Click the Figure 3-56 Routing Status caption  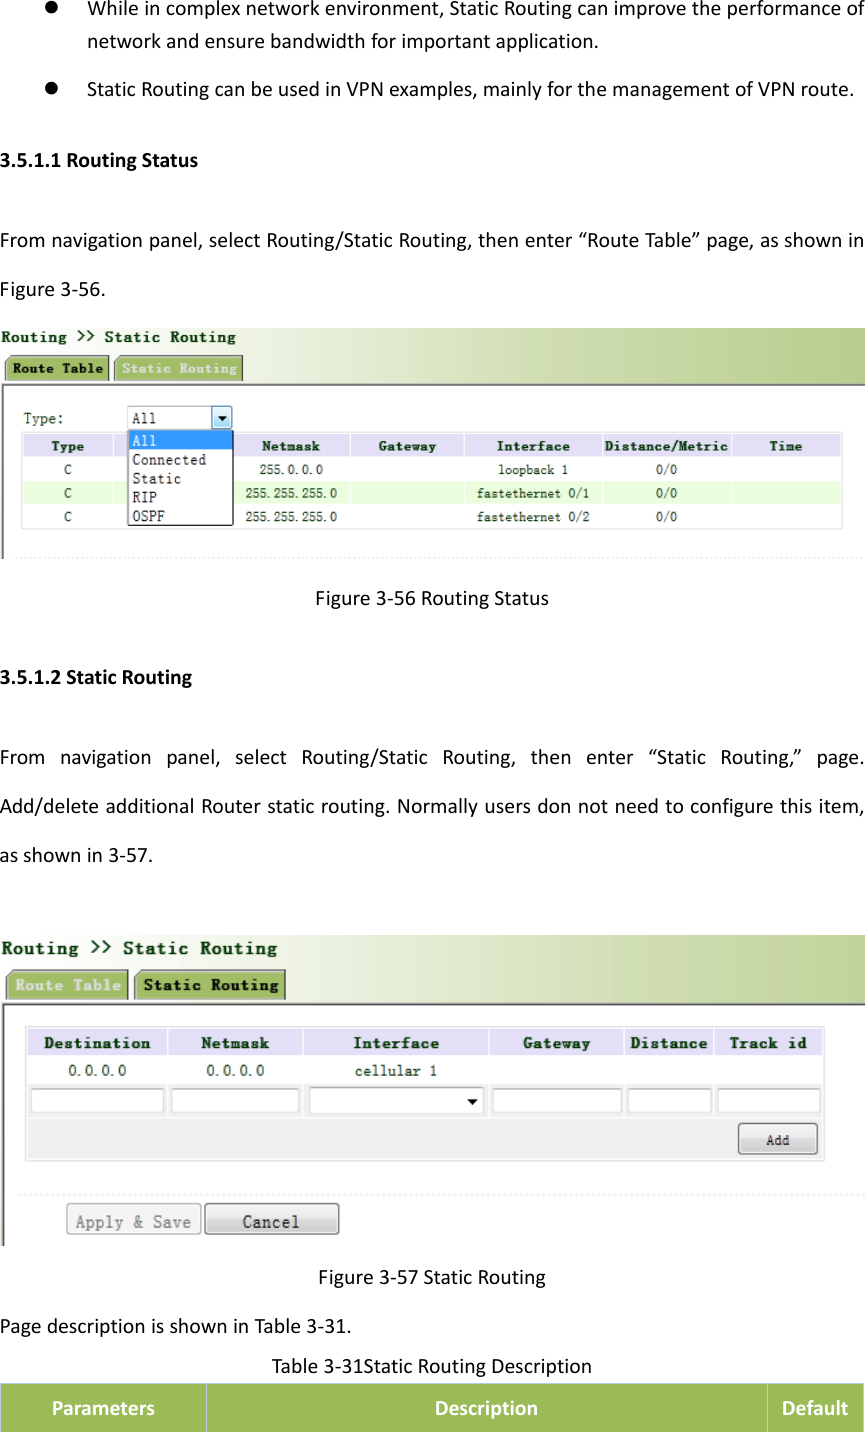(x=432, y=598)
